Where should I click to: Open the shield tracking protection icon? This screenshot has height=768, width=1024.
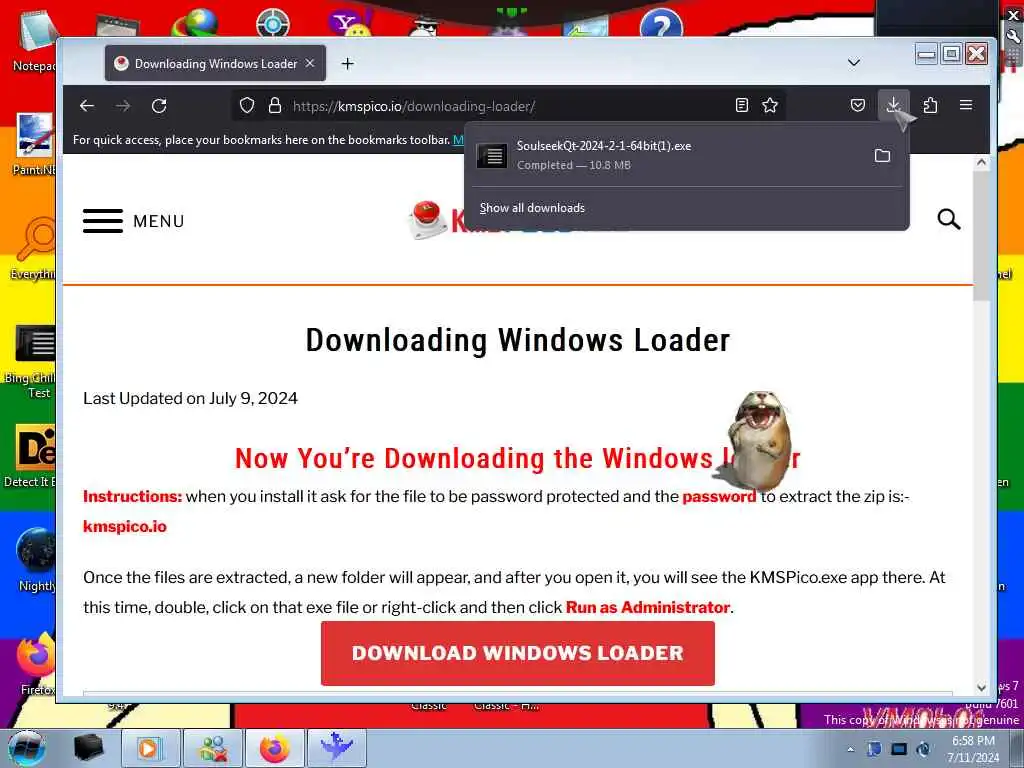pyautogui.click(x=247, y=105)
